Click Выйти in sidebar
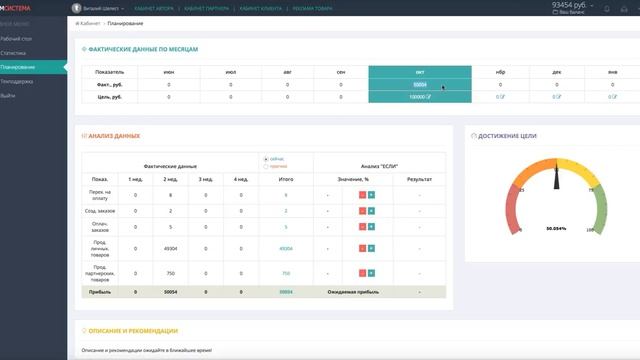The width and height of the screenshot is (640, 360). tap(8, 96)
